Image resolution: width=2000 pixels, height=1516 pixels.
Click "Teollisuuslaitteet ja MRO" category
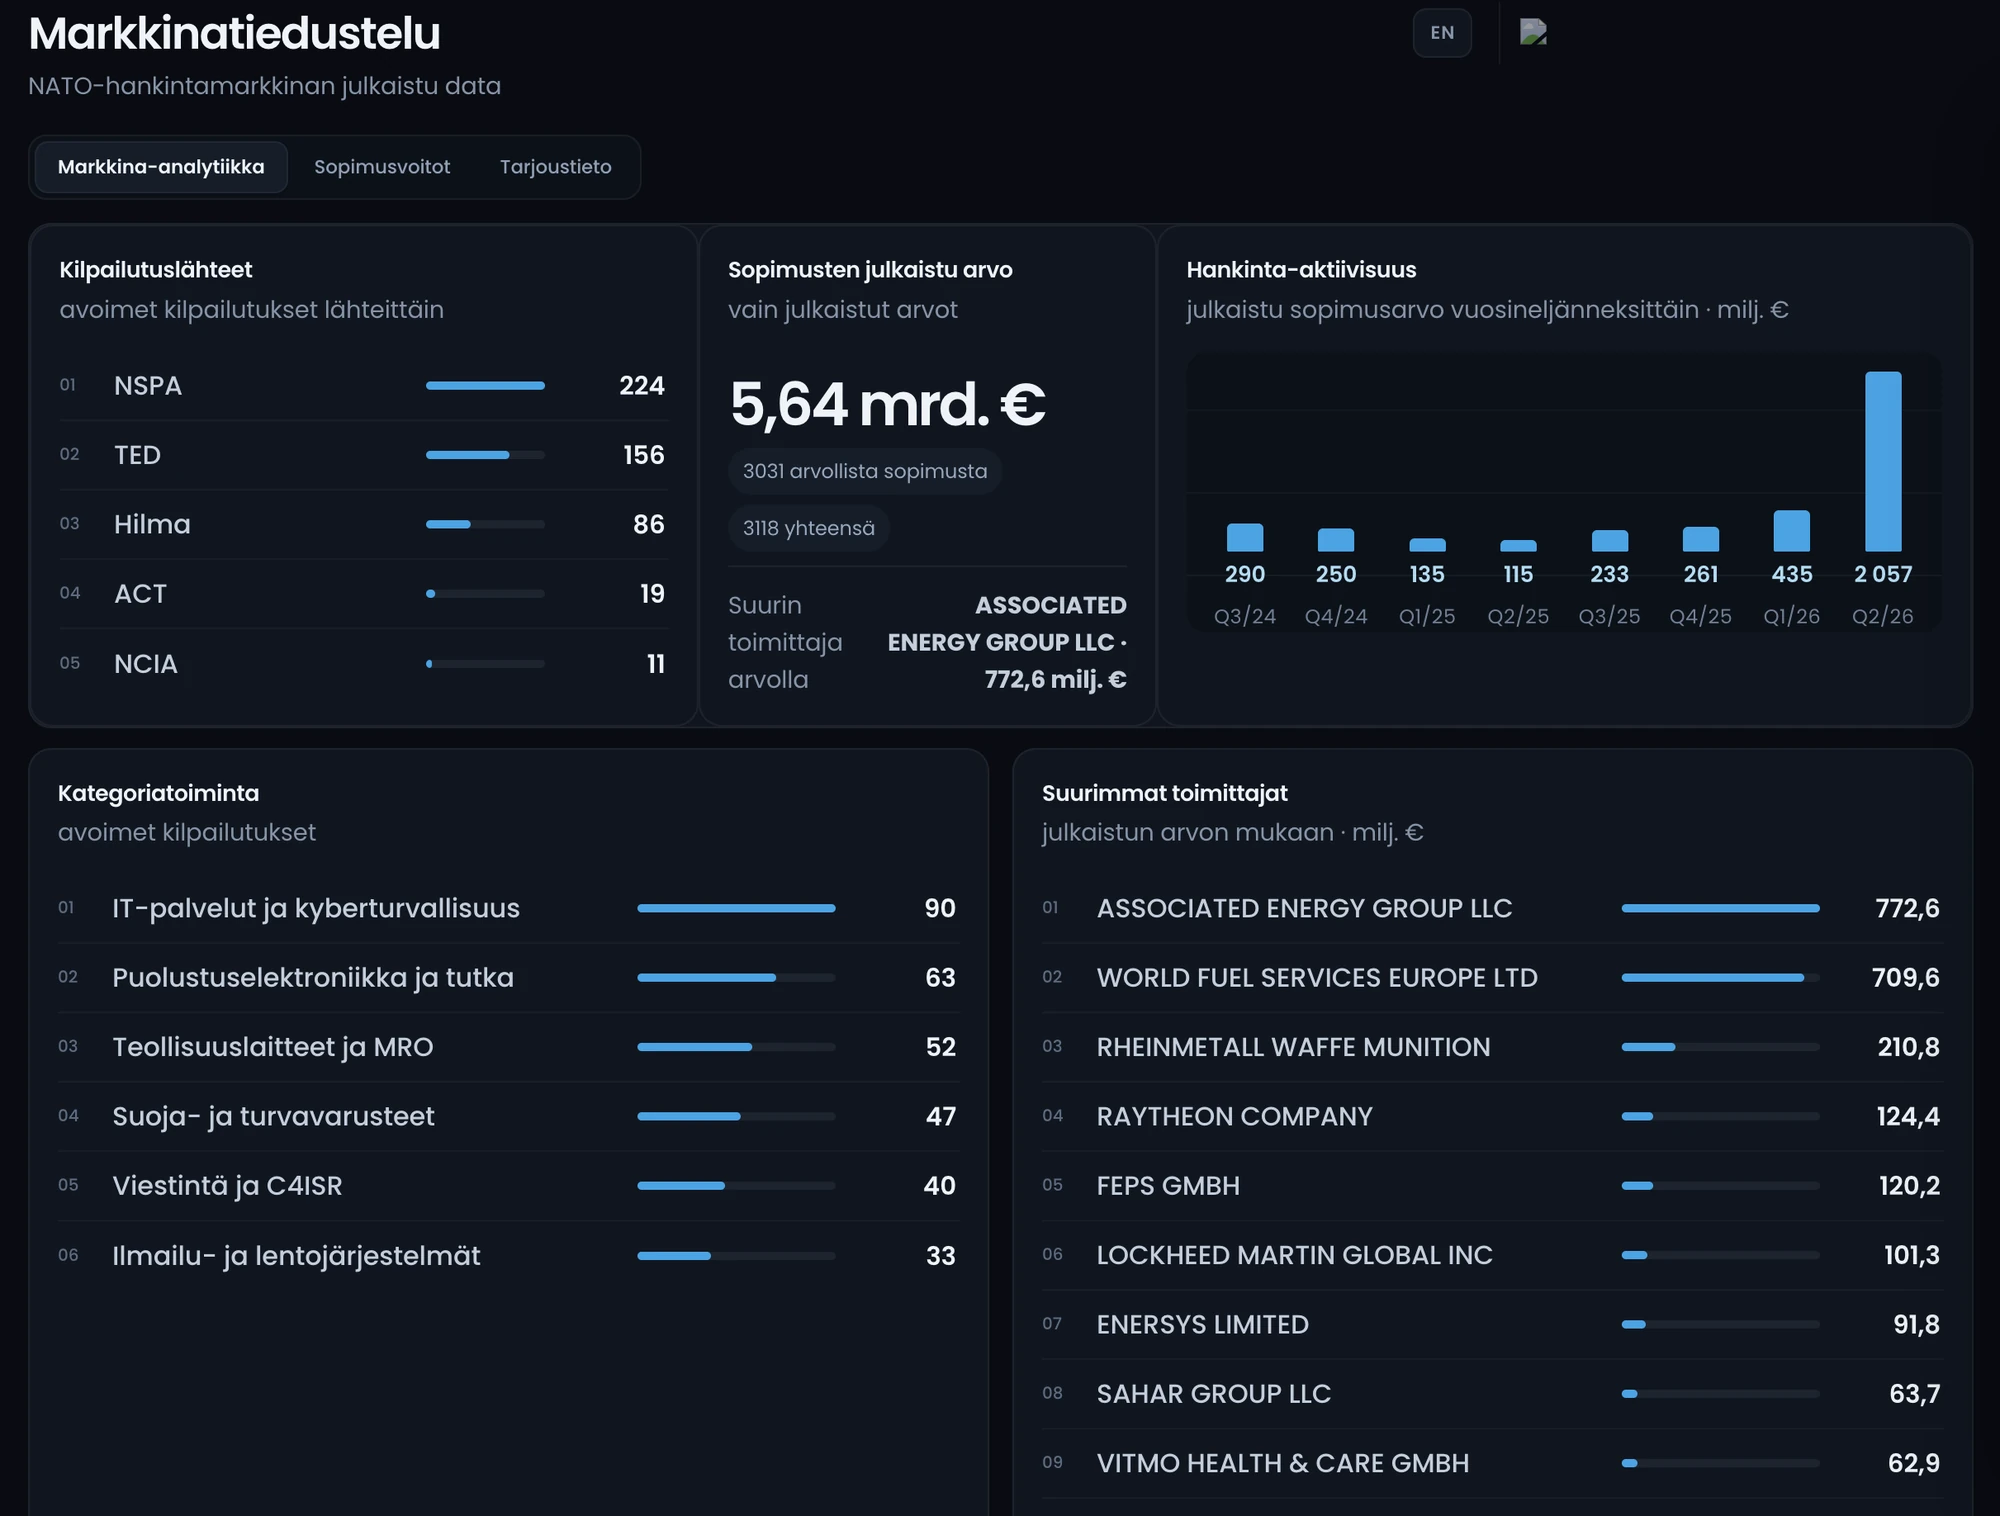tap(273, 1047)
